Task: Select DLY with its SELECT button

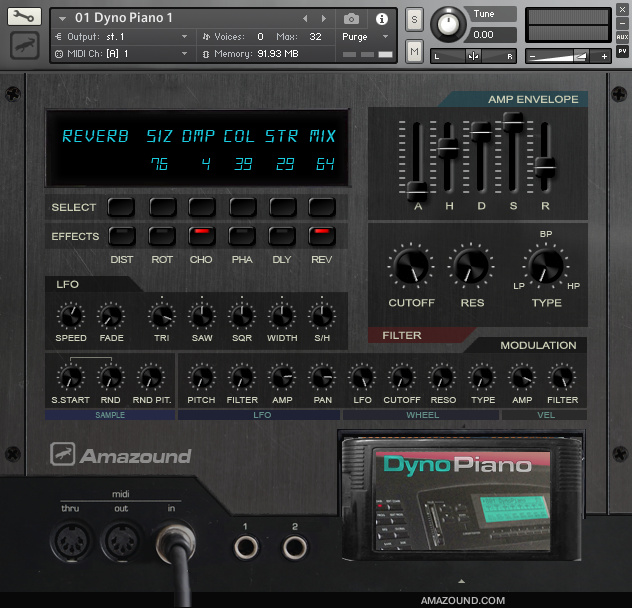Action: click(283, 207)
